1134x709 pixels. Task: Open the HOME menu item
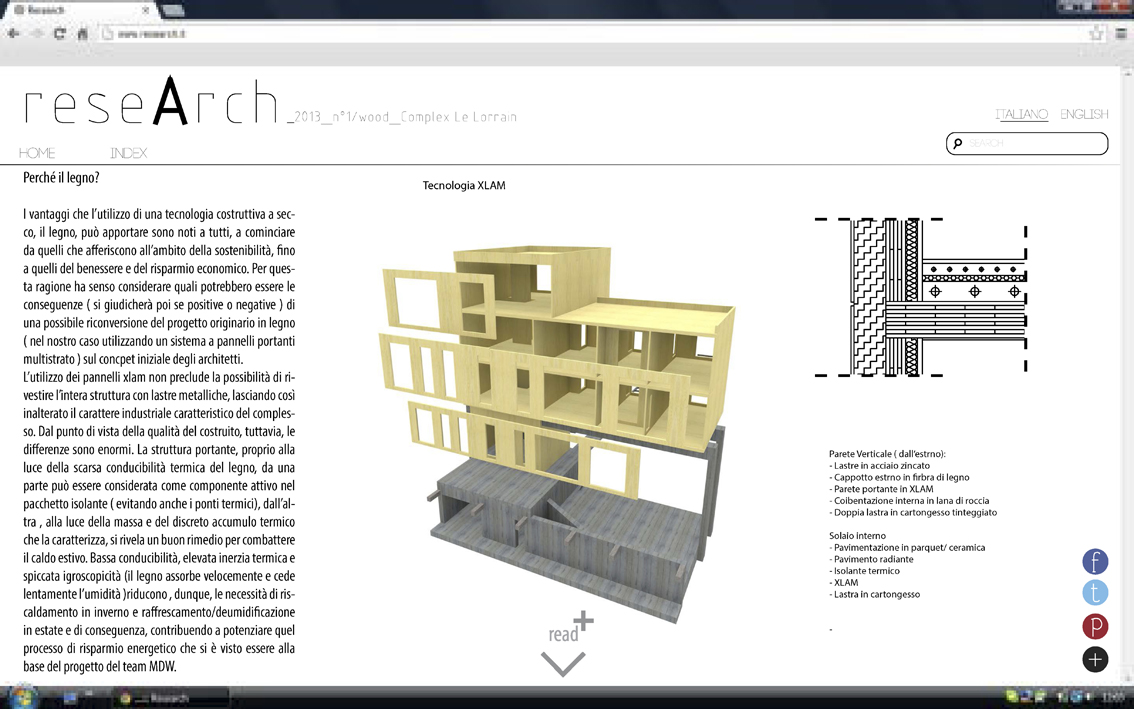pyautogui.click(x=37, y=153)
